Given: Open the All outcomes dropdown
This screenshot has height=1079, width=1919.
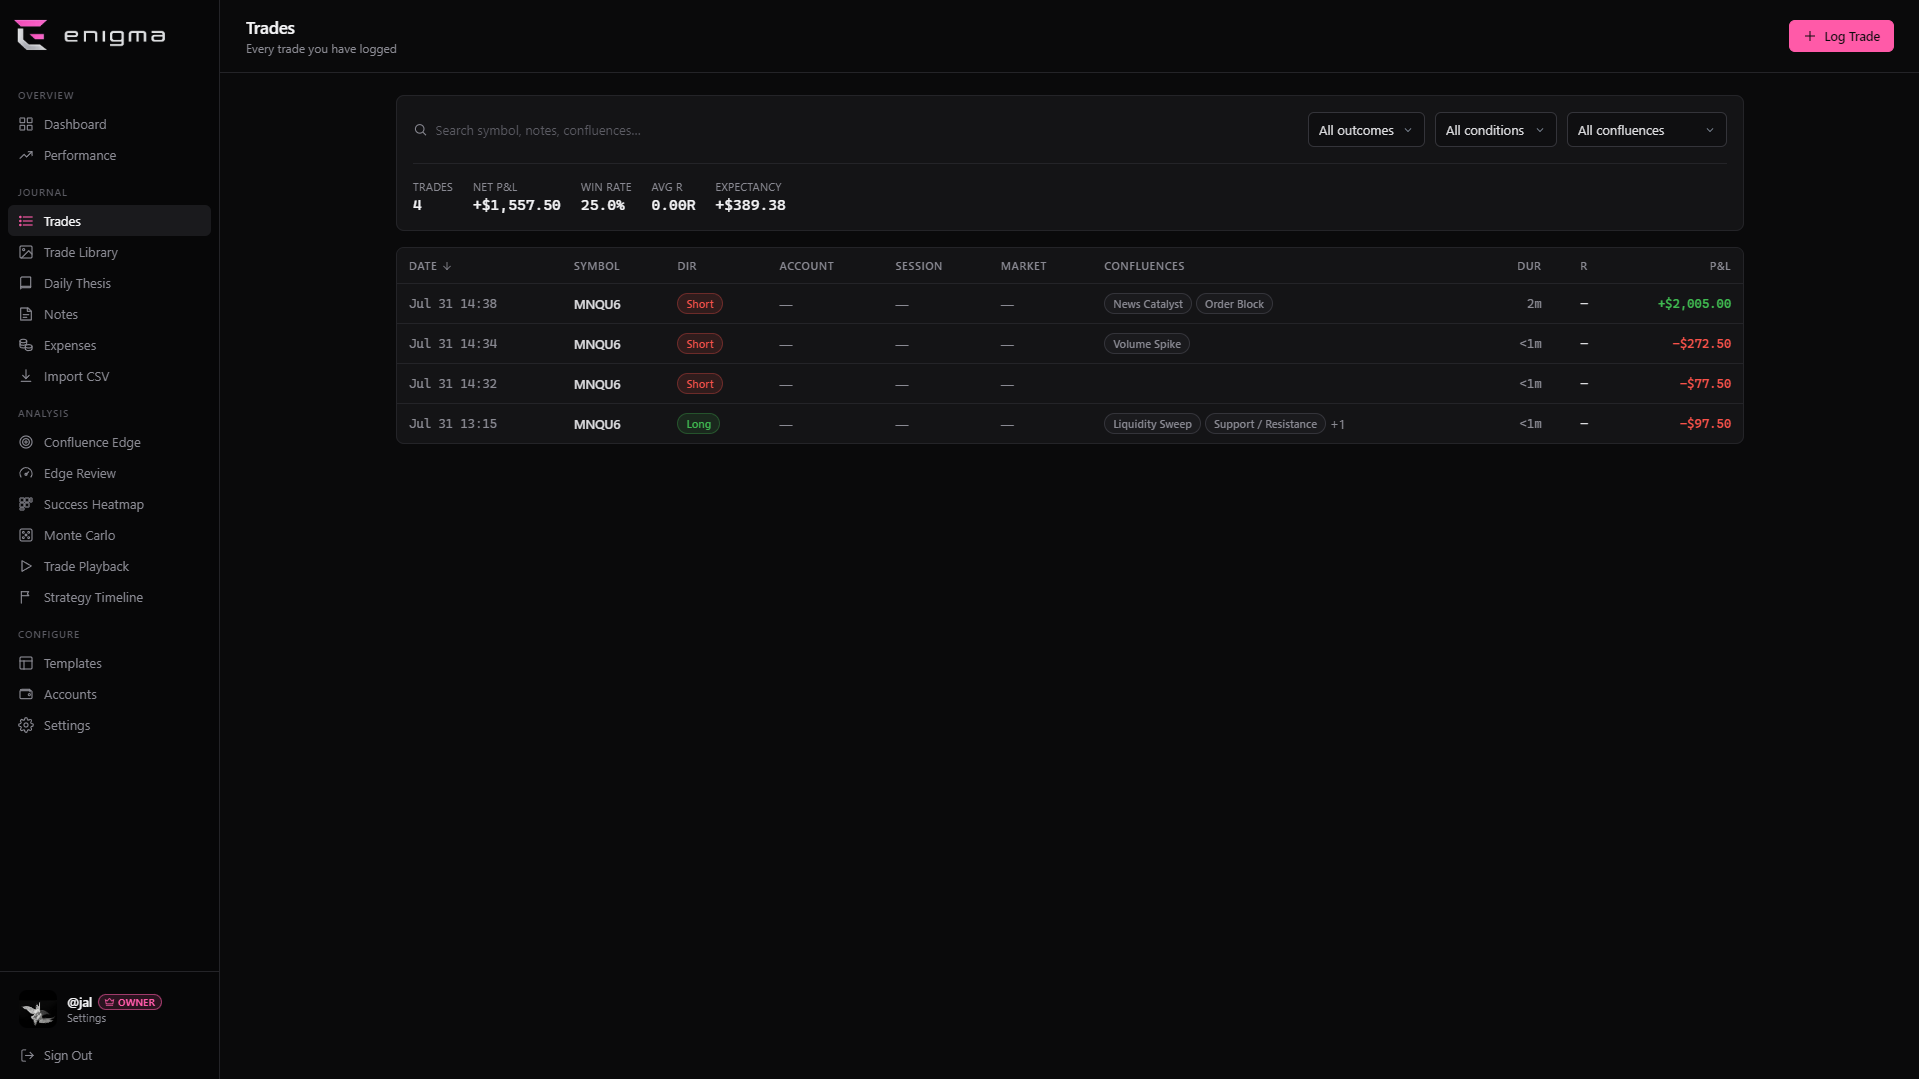Looking at the screenshot, I should (x=1365, y=130).
